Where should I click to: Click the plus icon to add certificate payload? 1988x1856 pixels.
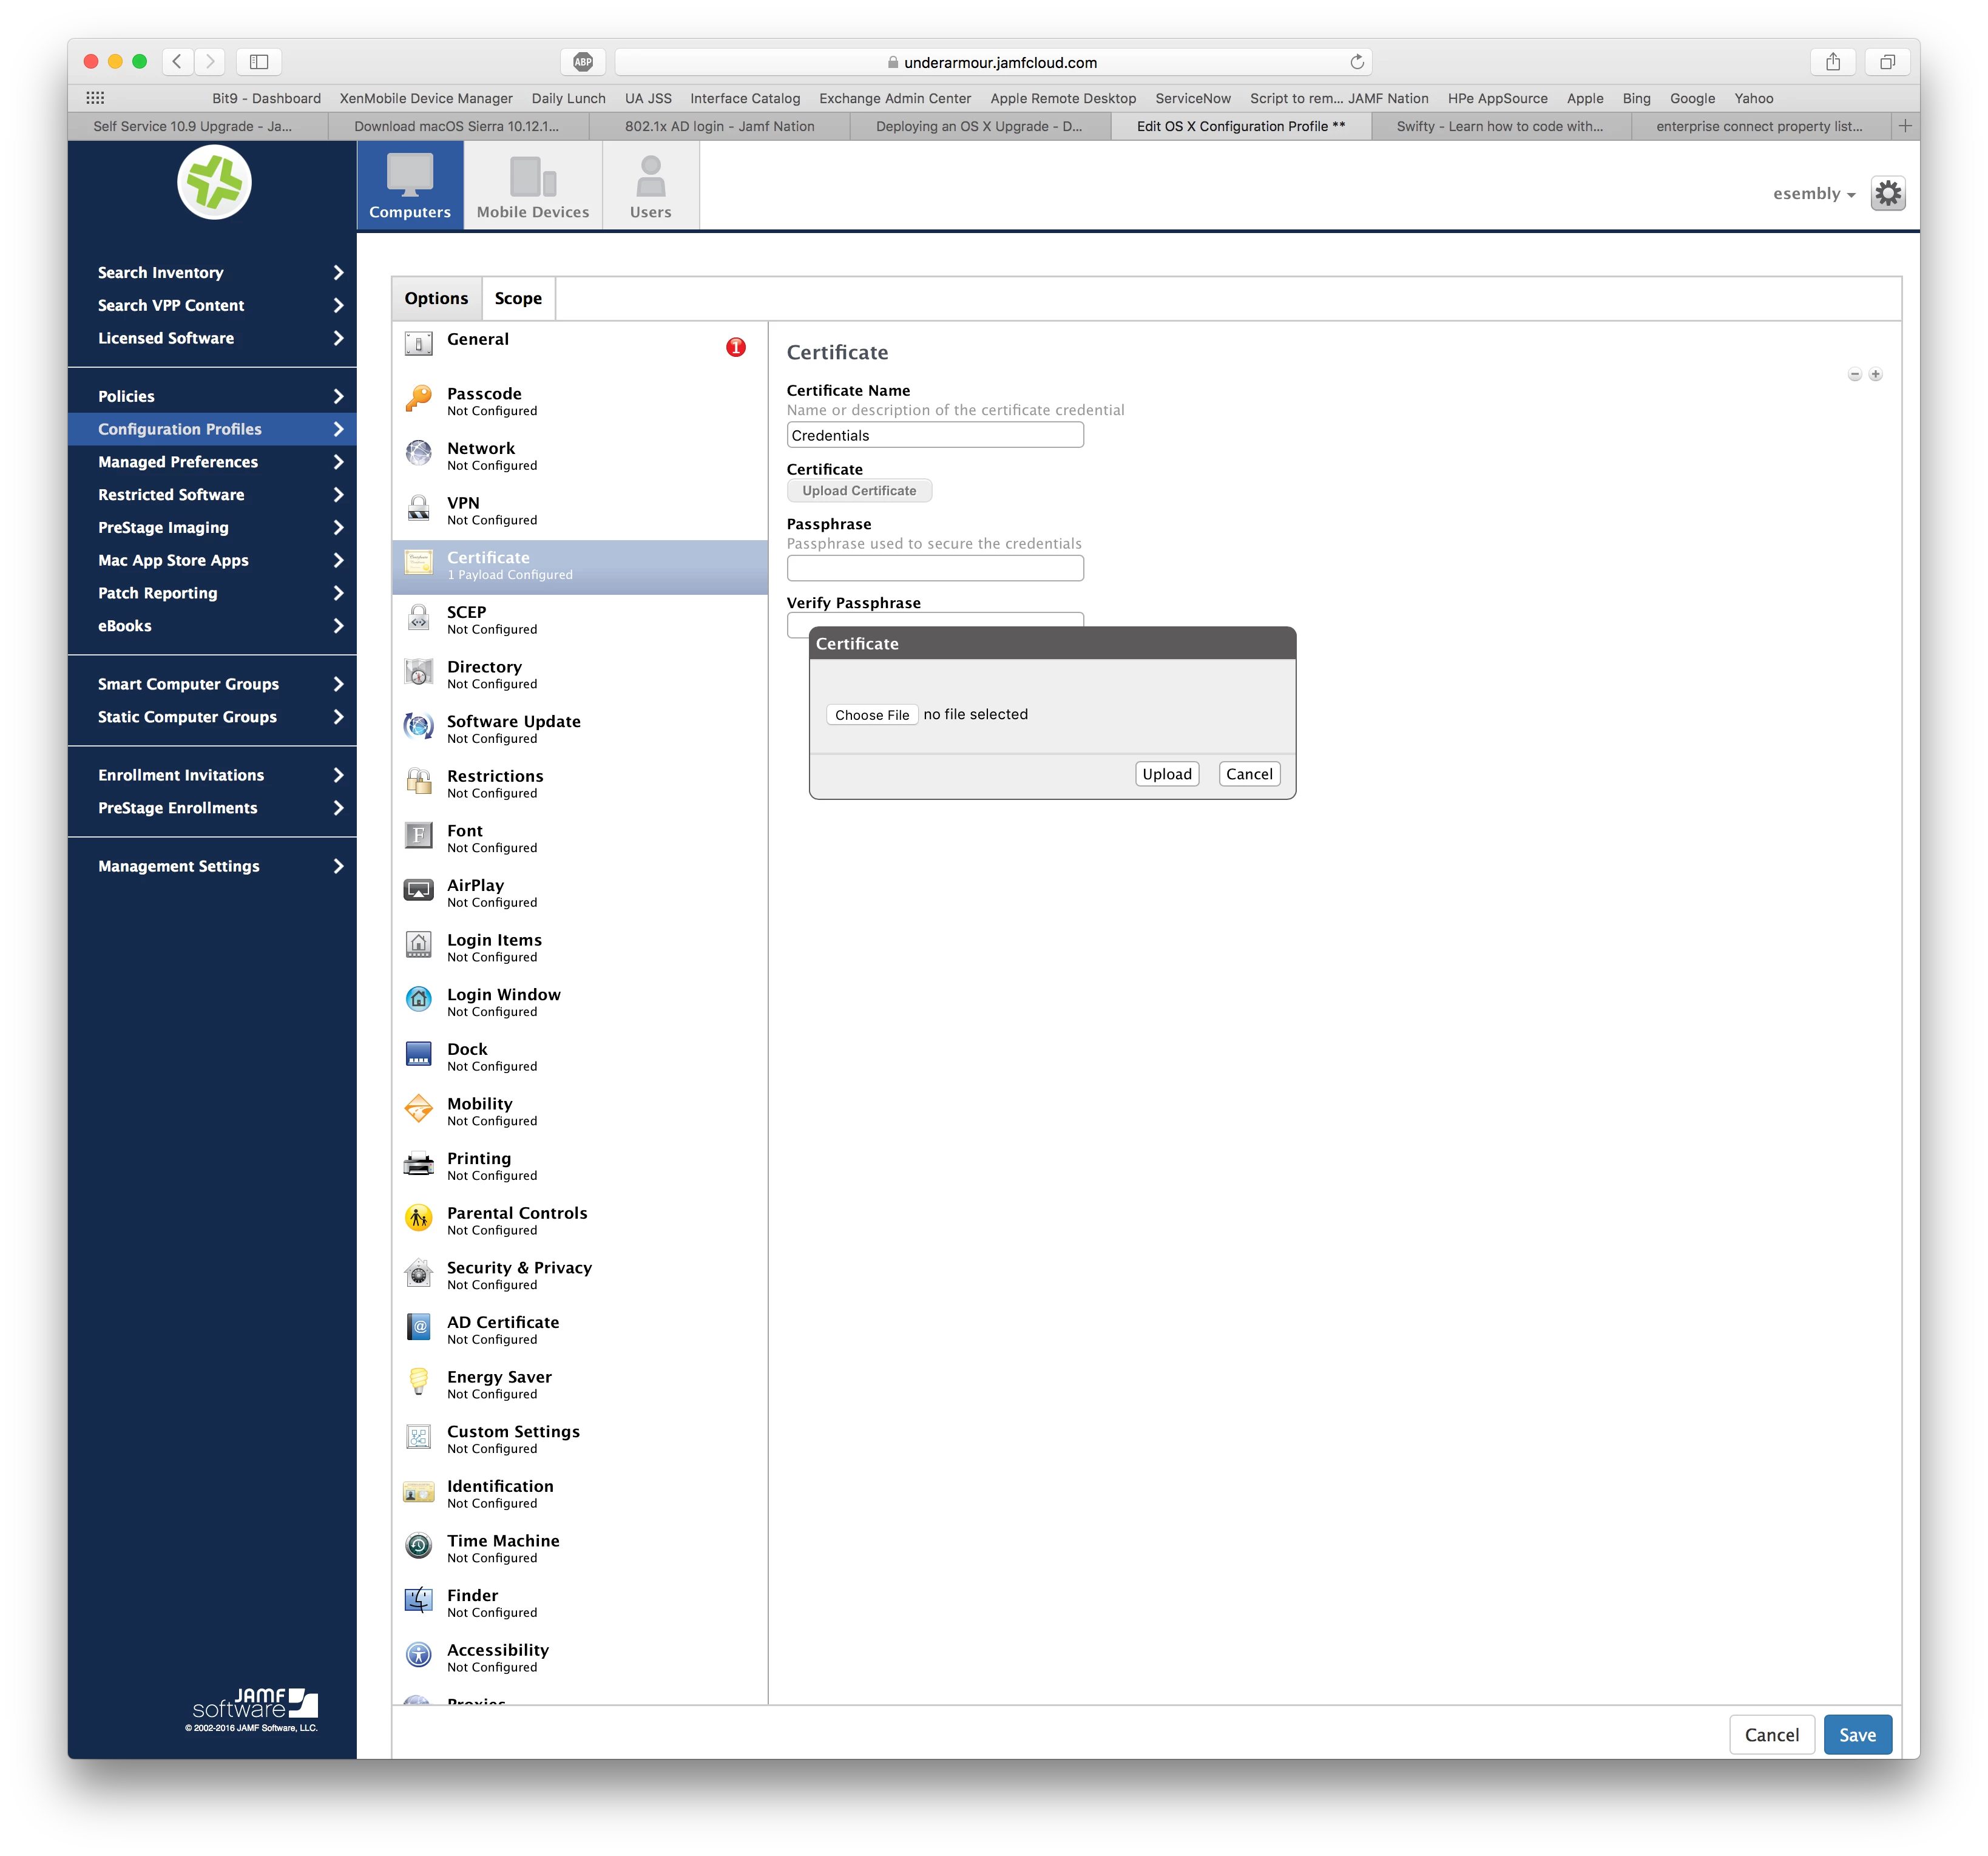click(x=1876, y=375)
